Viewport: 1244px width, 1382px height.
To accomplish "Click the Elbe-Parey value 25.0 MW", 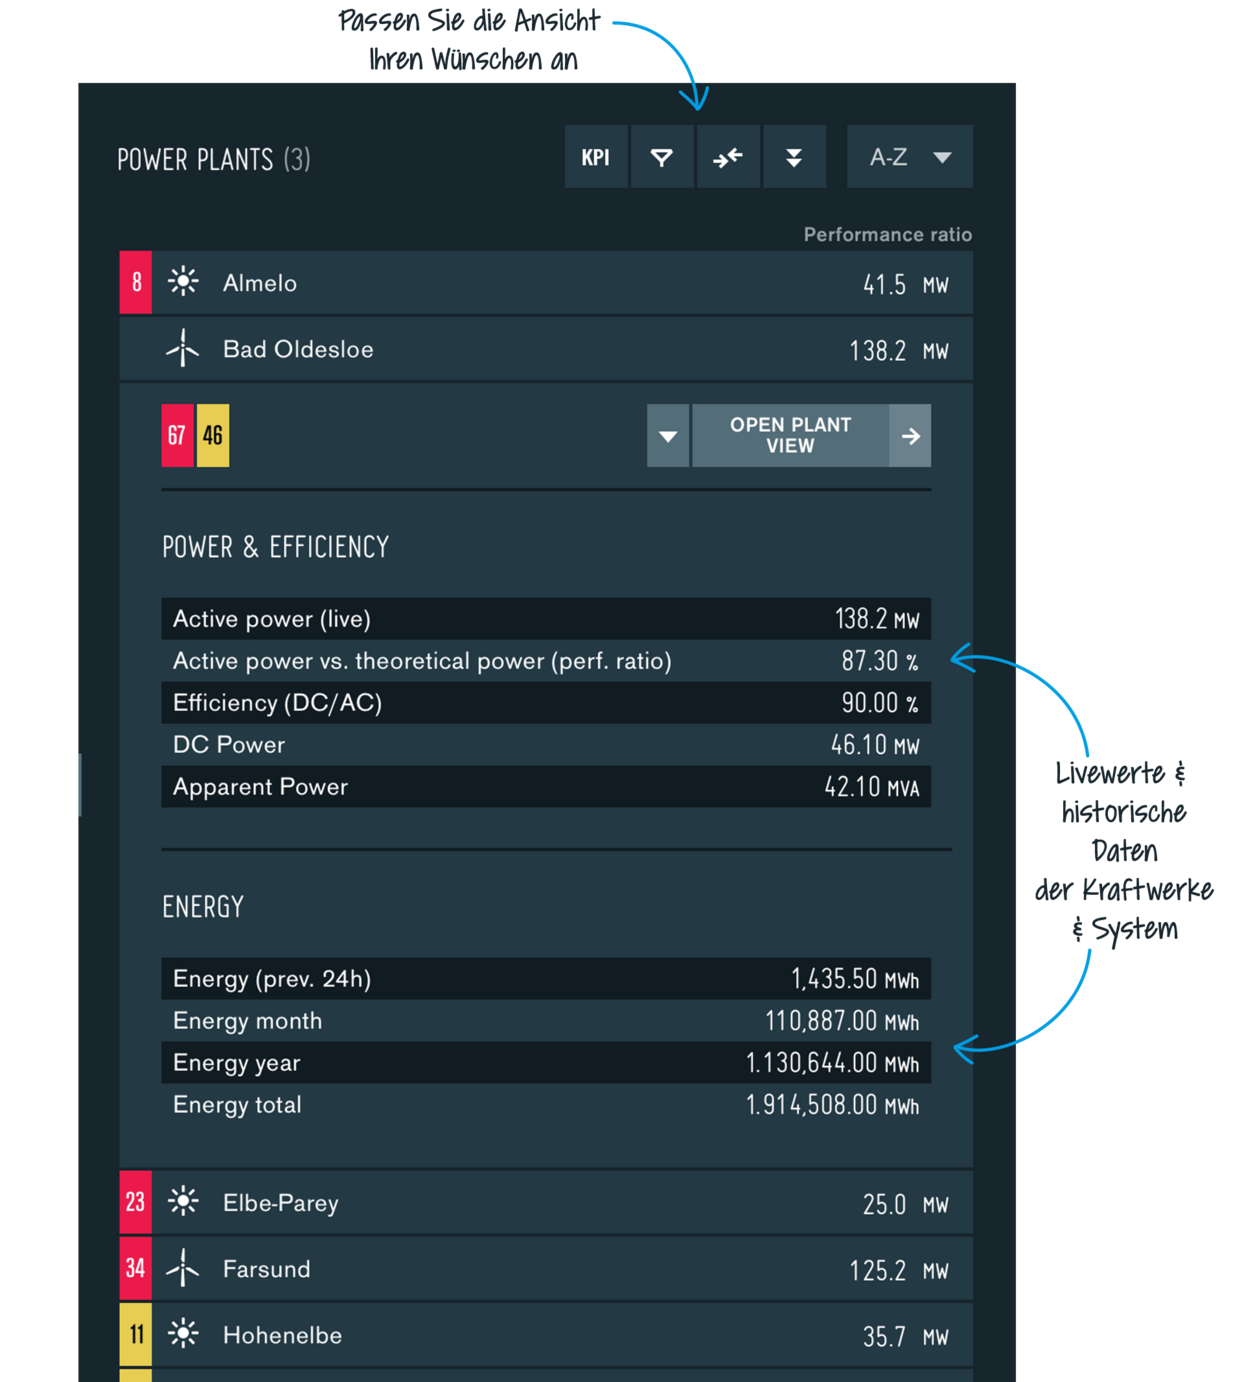I will click(x=905, y=1205).
